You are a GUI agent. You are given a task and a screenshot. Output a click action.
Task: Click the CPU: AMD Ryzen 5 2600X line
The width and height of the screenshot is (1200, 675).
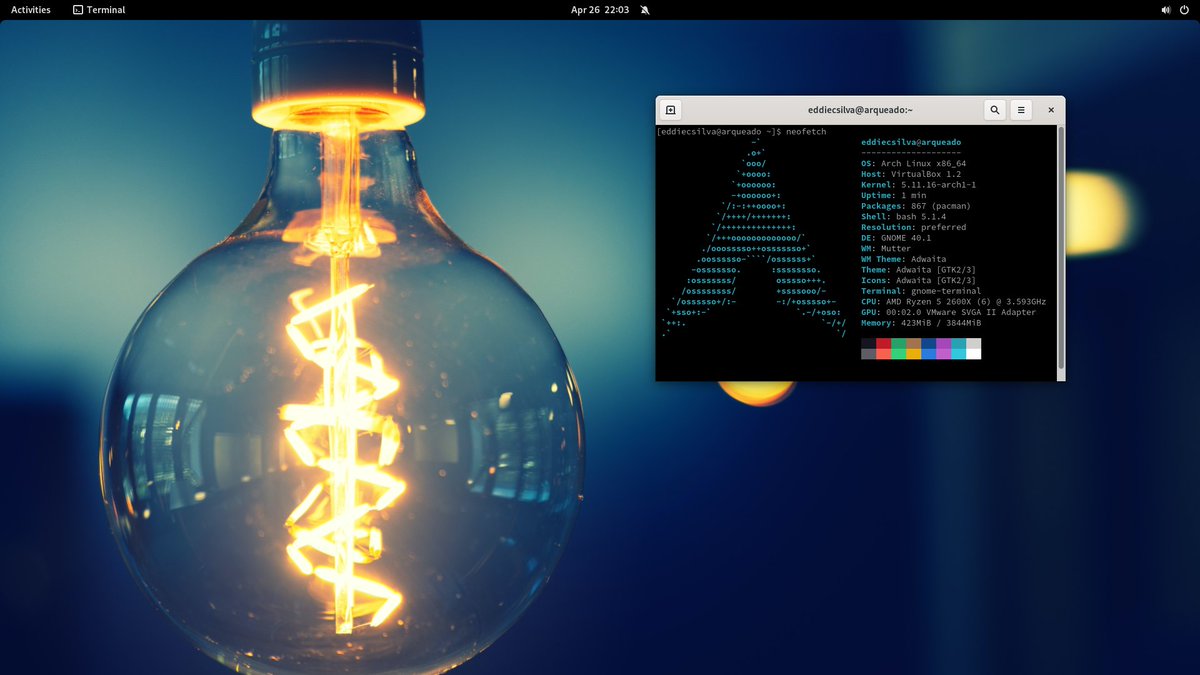pyautogui.click(x=953, y=302)
